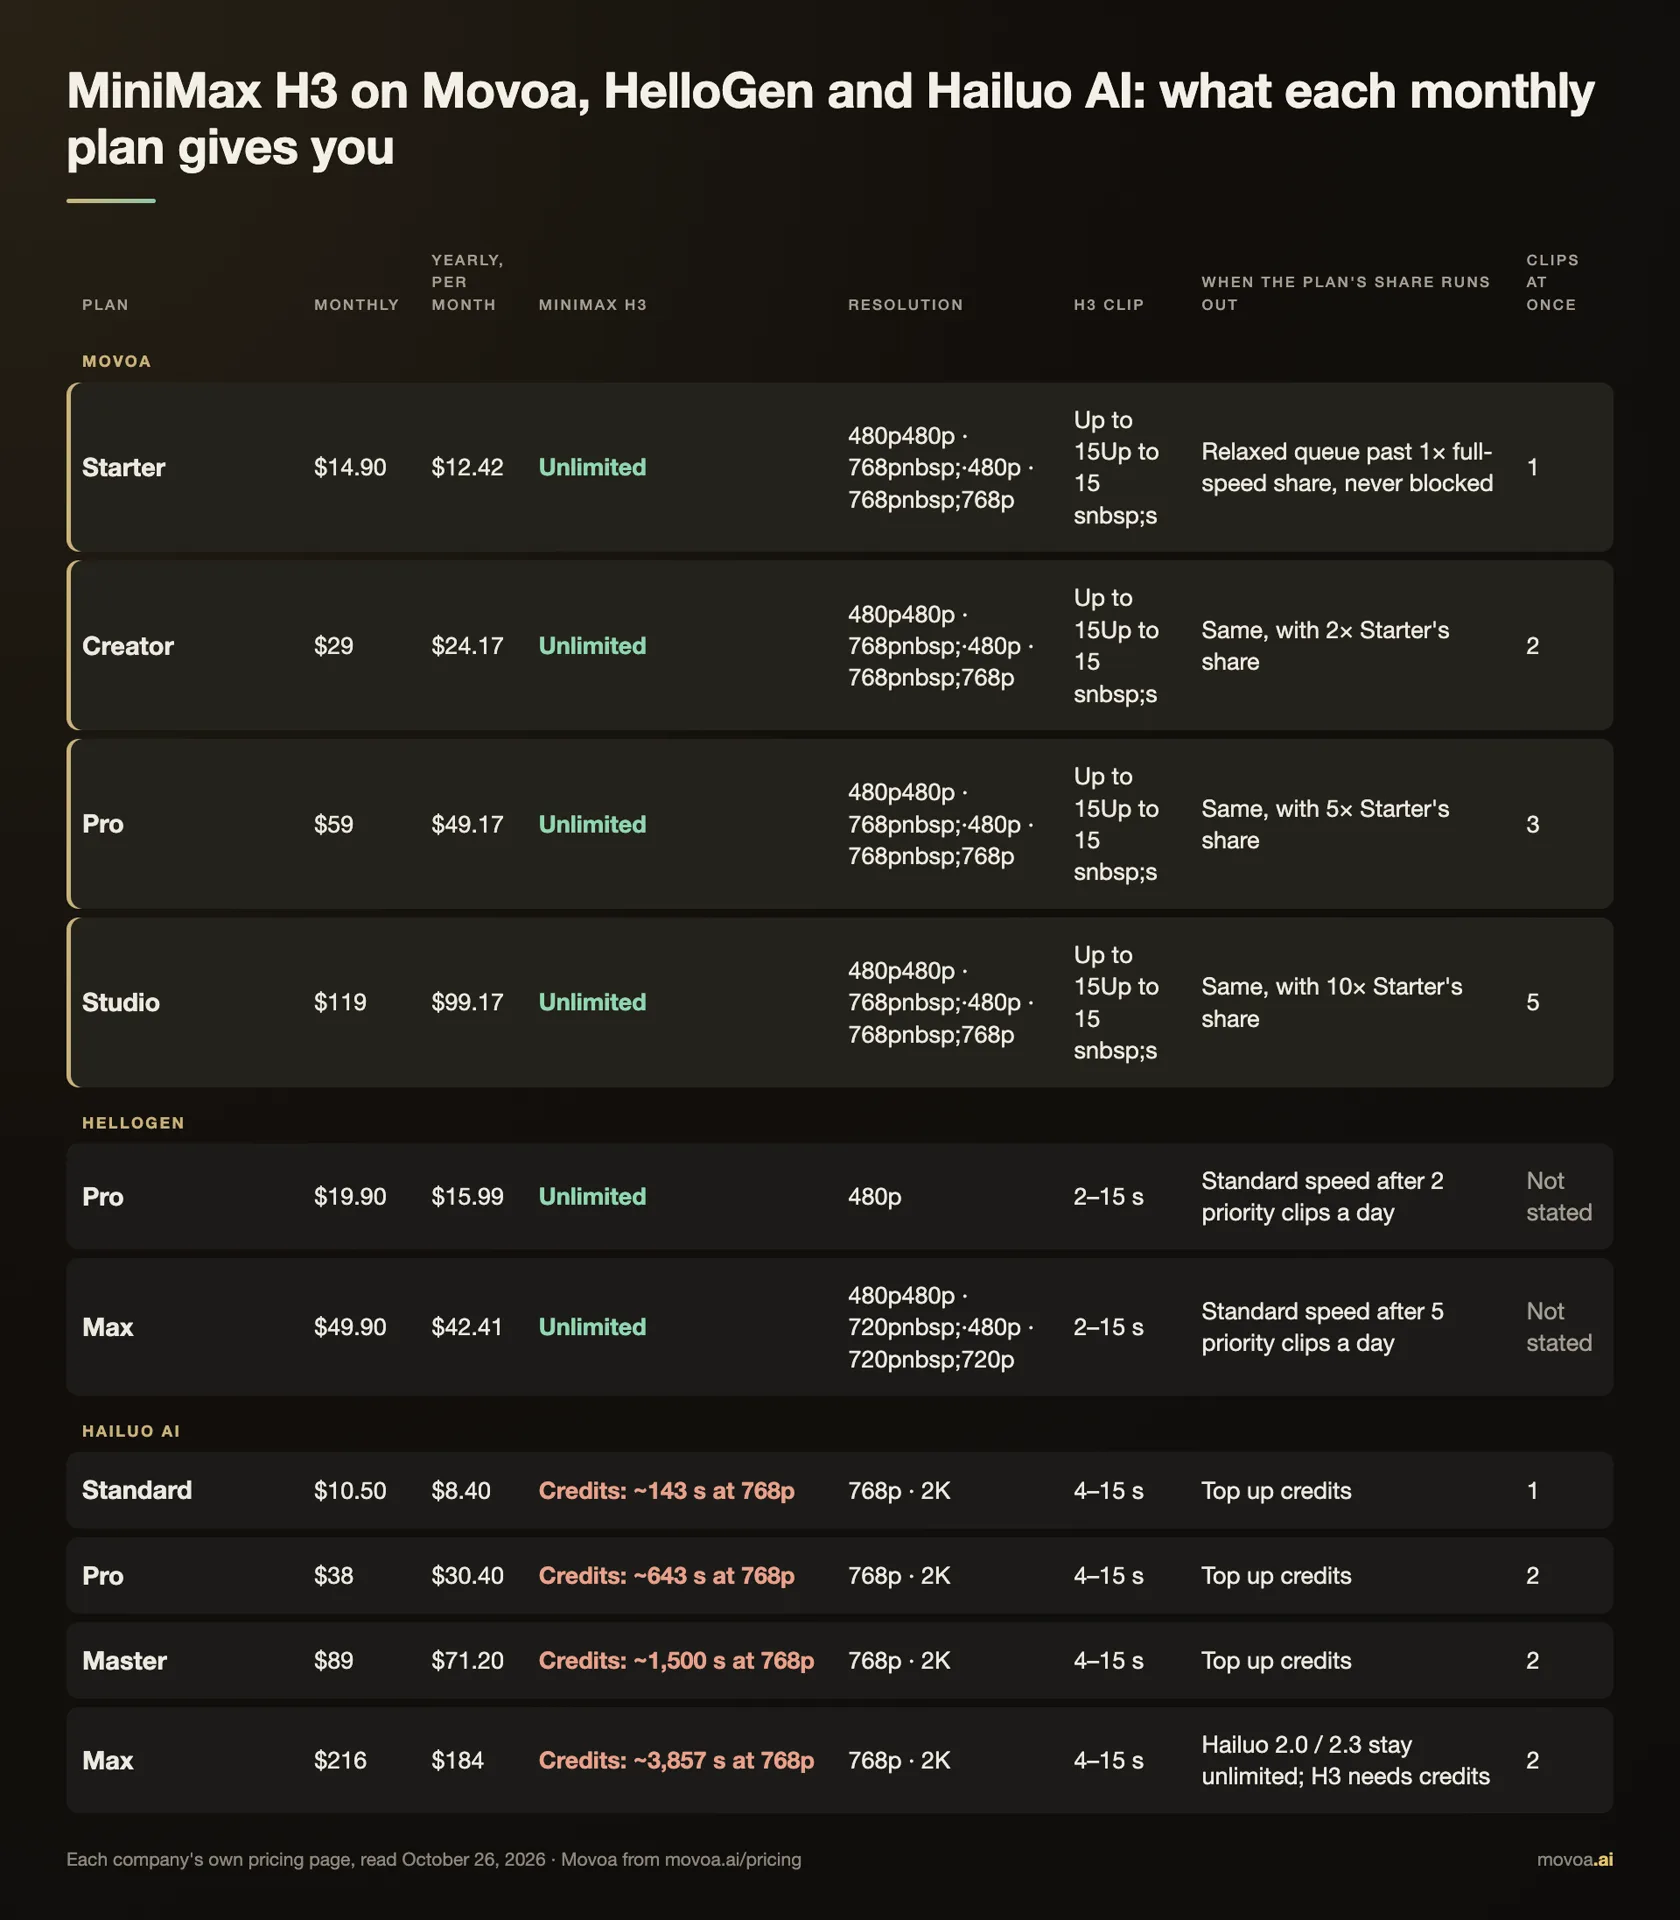The image size is (1680, 1920).
Task: Click the Studio plan name
Action: coord(120,1002)
